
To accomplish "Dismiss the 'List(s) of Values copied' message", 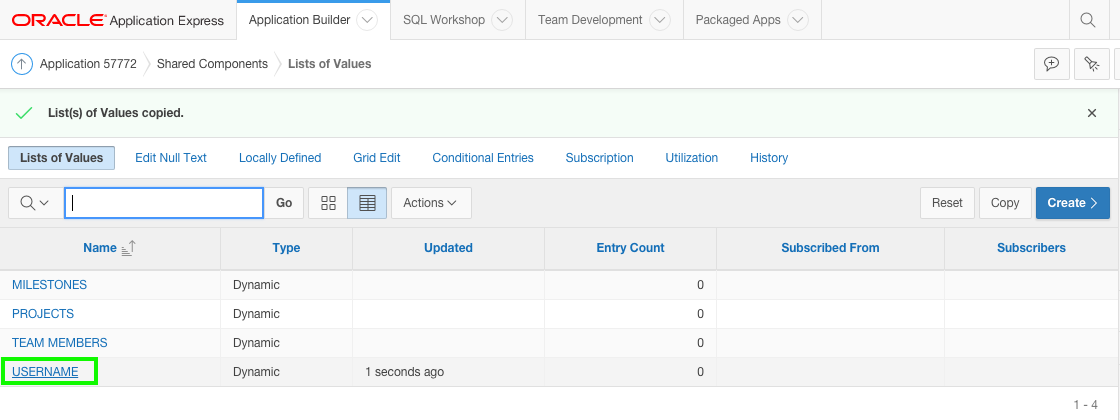I will [1092, 113].
